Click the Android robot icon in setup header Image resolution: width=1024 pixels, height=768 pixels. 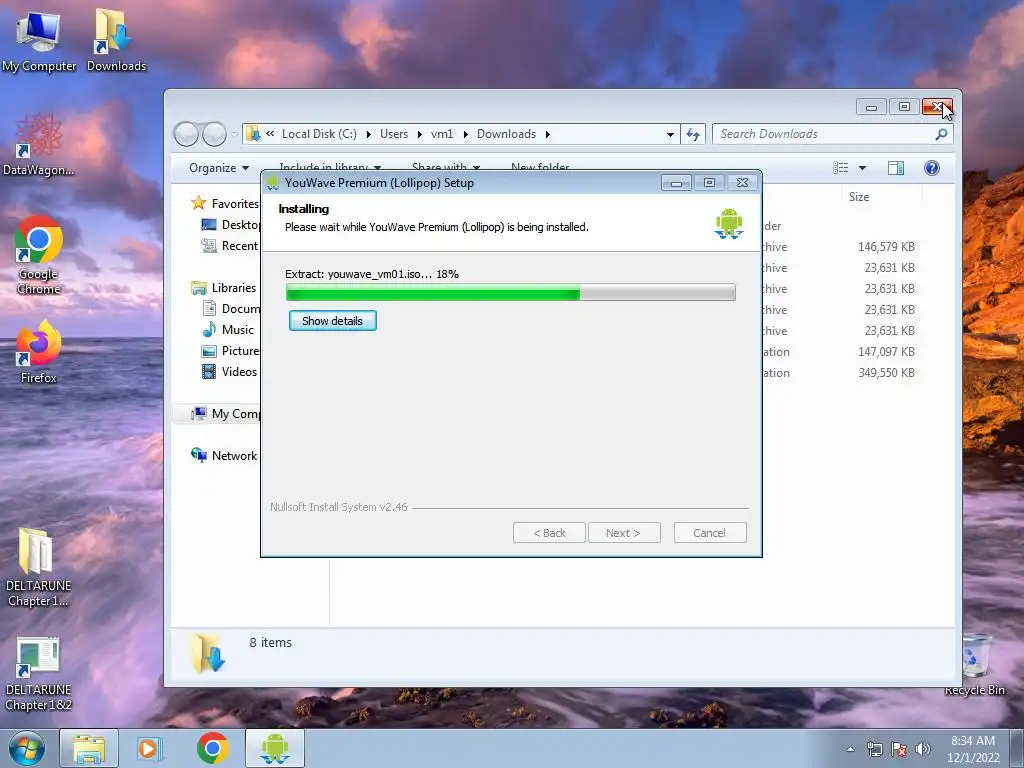pyautogui.click(x=729, y=223)
